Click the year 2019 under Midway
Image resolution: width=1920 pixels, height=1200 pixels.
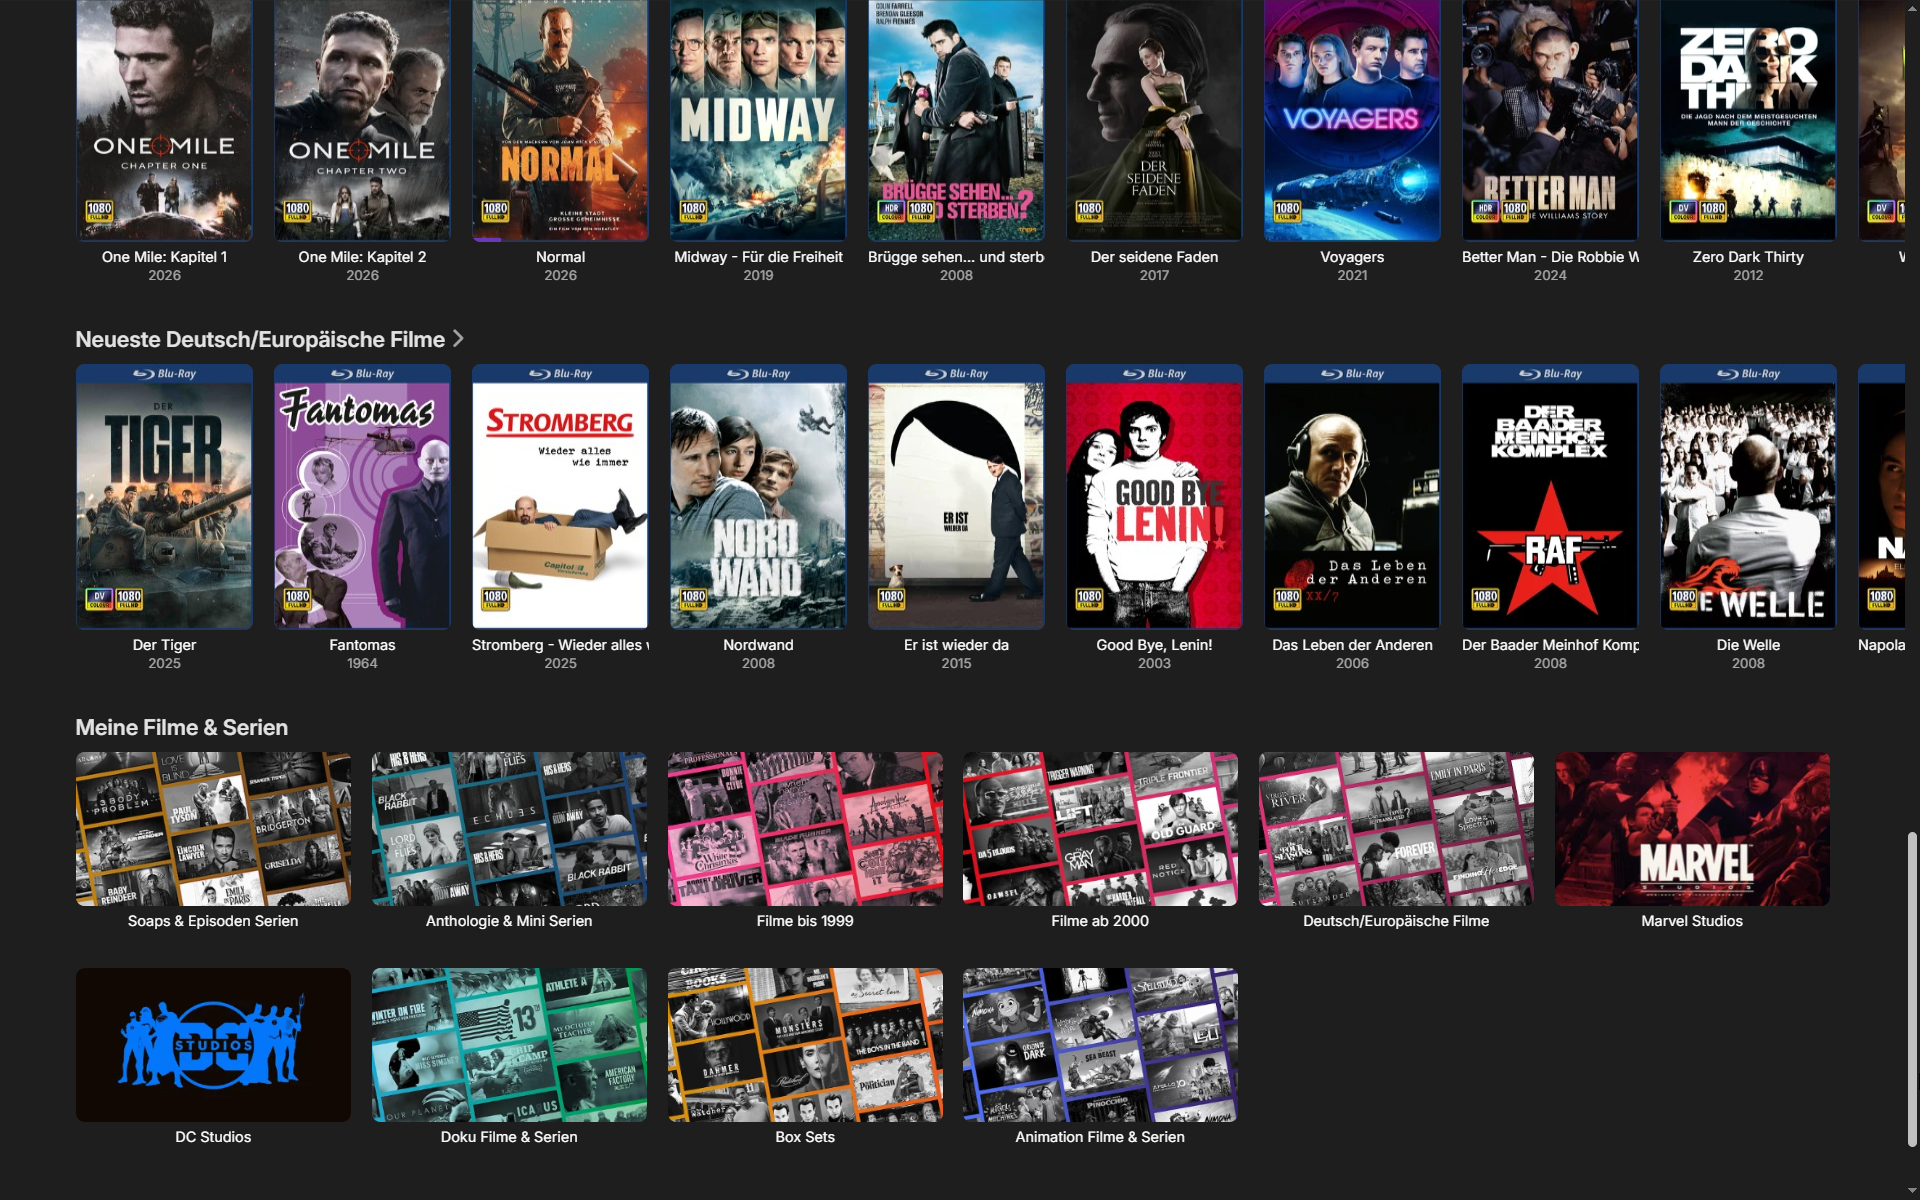(758, 275)
